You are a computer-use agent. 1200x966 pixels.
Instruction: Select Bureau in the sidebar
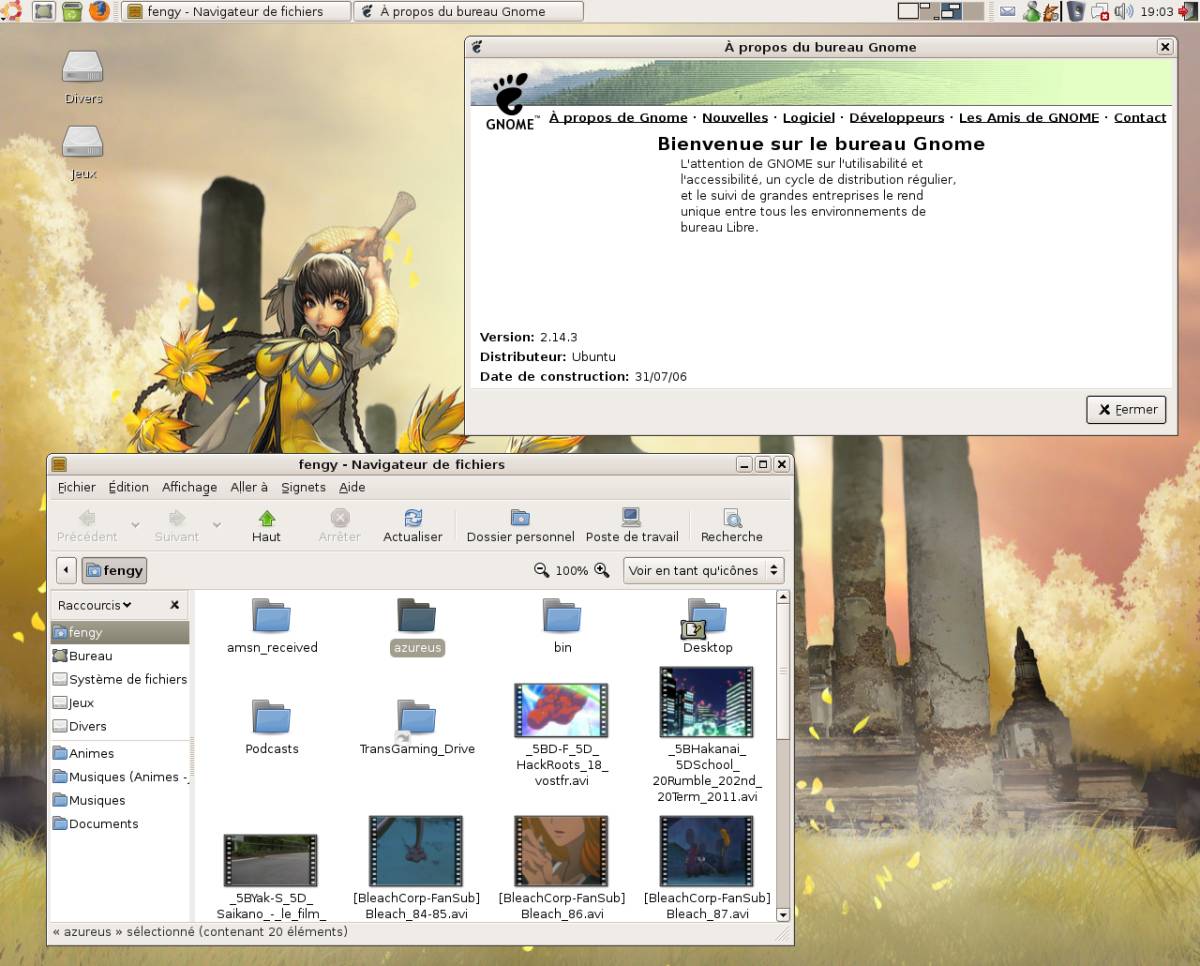pyautogui.click(x=120, y=656)
